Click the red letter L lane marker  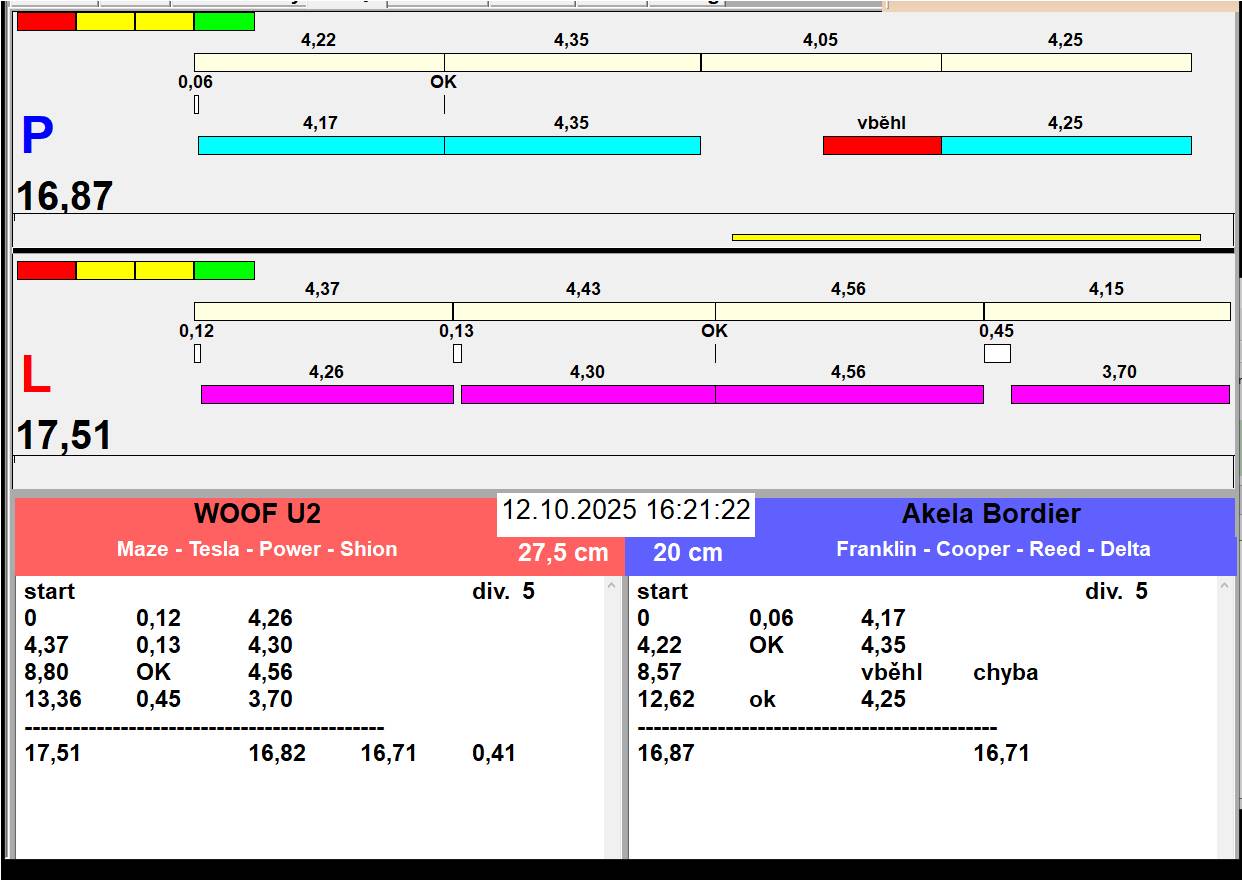(x=36, y=375)
